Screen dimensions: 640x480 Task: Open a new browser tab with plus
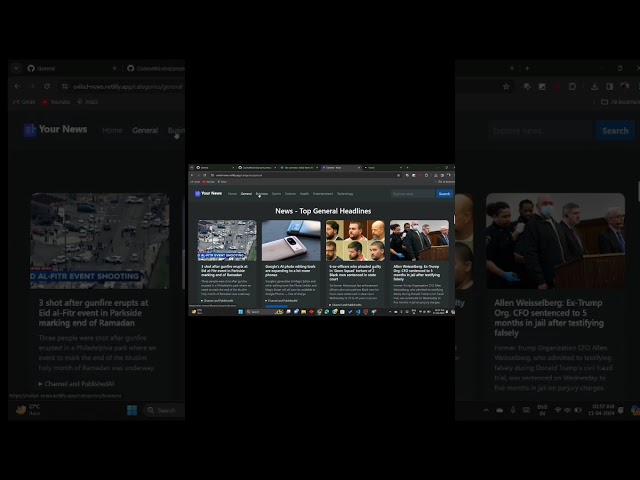point(407,167)
